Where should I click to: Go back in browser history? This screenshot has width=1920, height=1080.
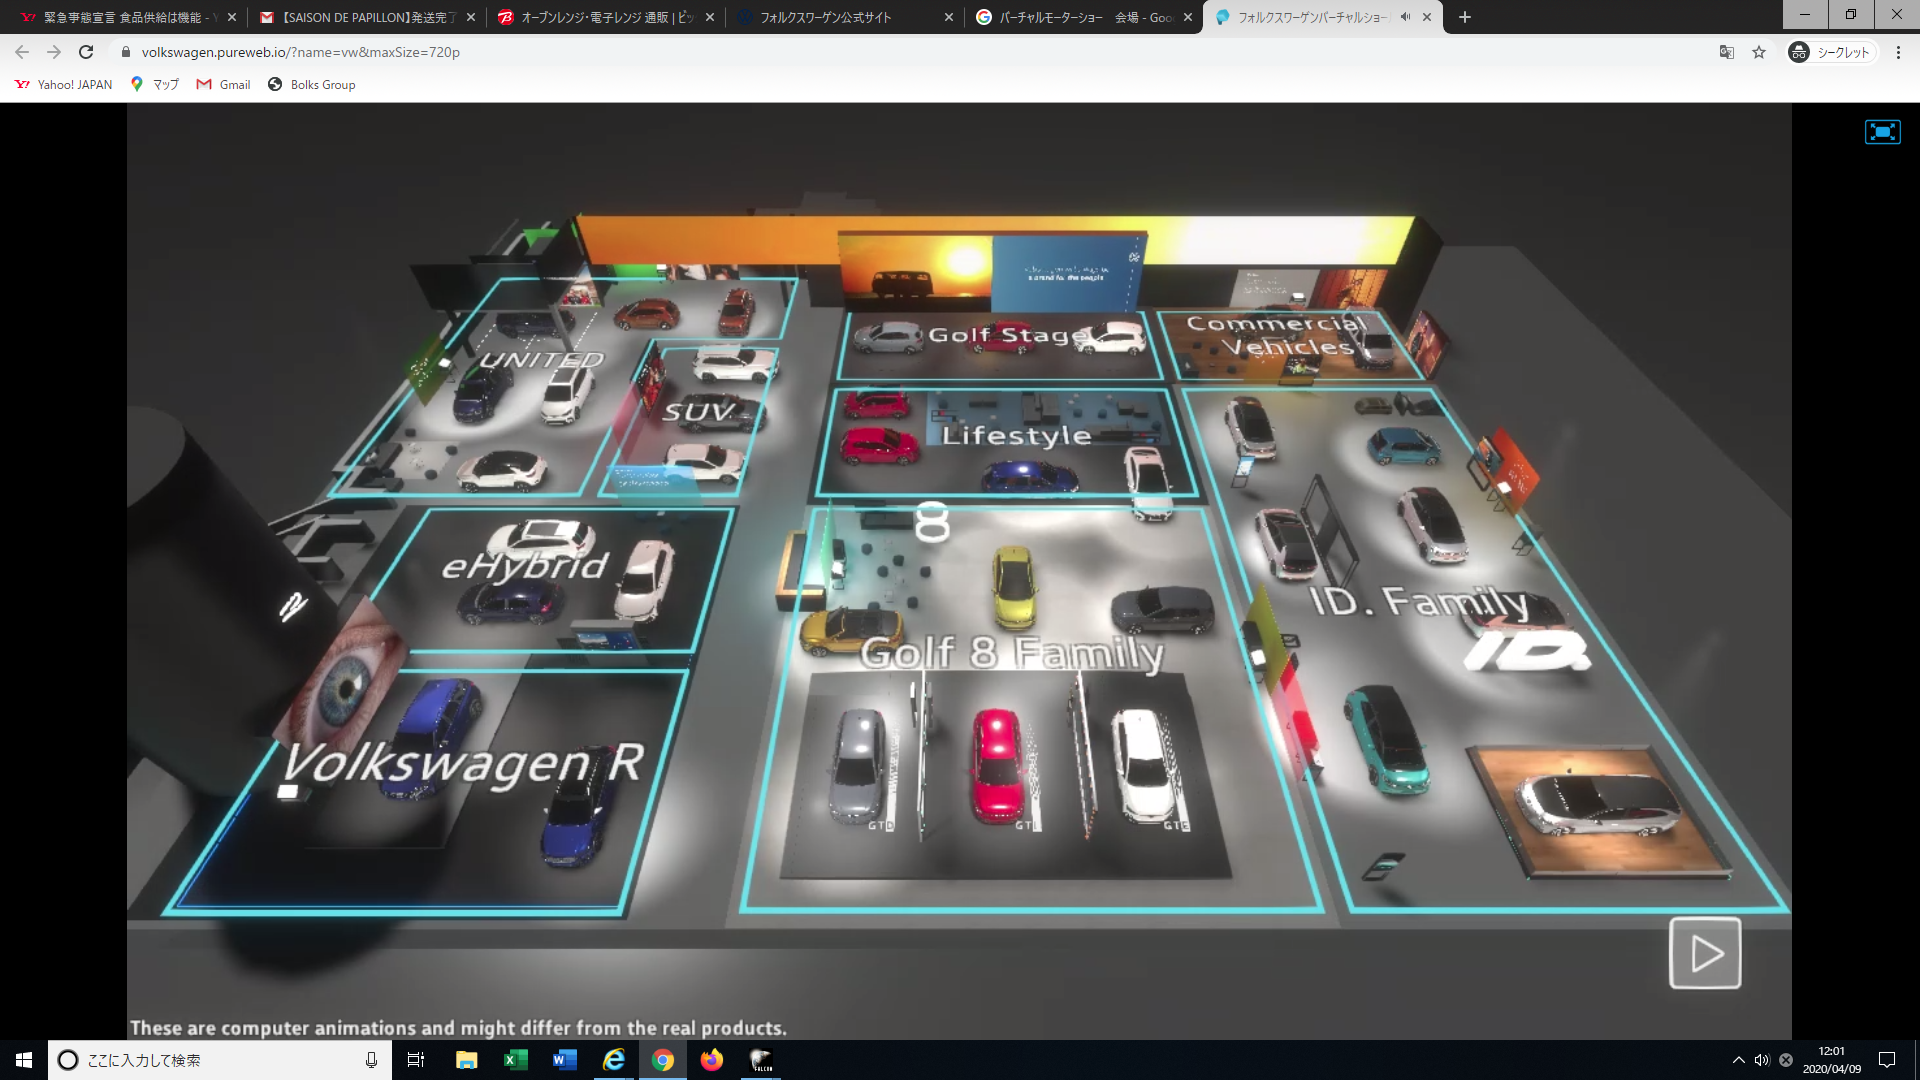tap(22, 52)
